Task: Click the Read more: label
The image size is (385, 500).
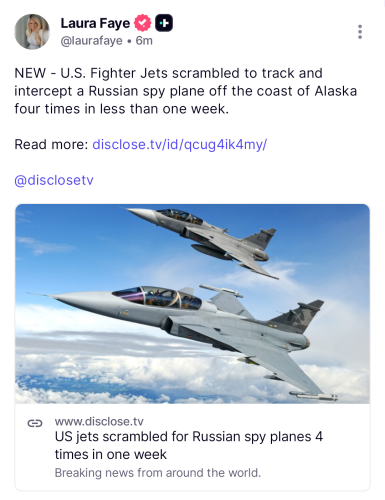Action: click(x=51, y=145)
